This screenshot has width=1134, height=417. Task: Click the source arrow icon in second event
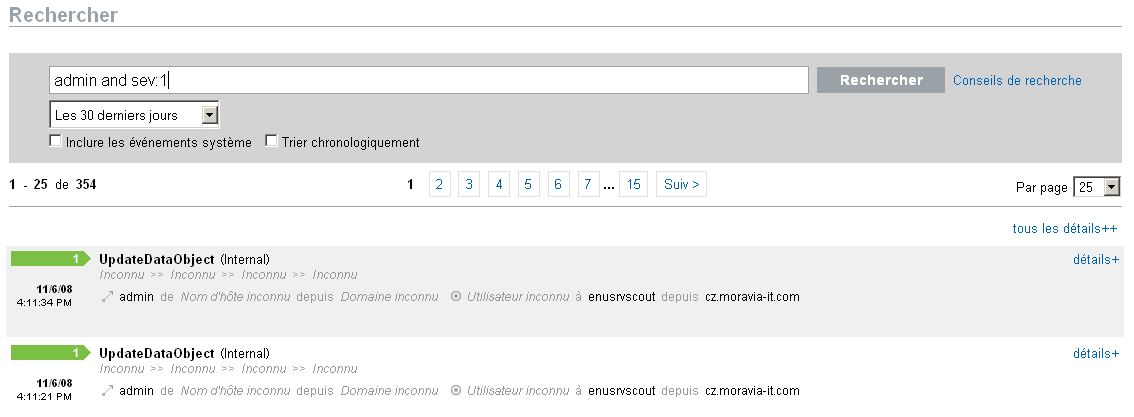click(x=107, y=391)
